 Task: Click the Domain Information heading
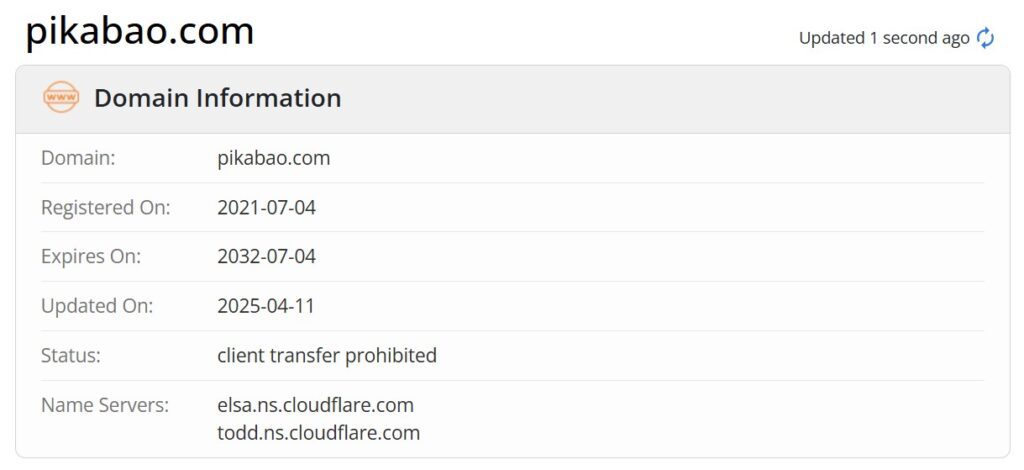[217, 98]
